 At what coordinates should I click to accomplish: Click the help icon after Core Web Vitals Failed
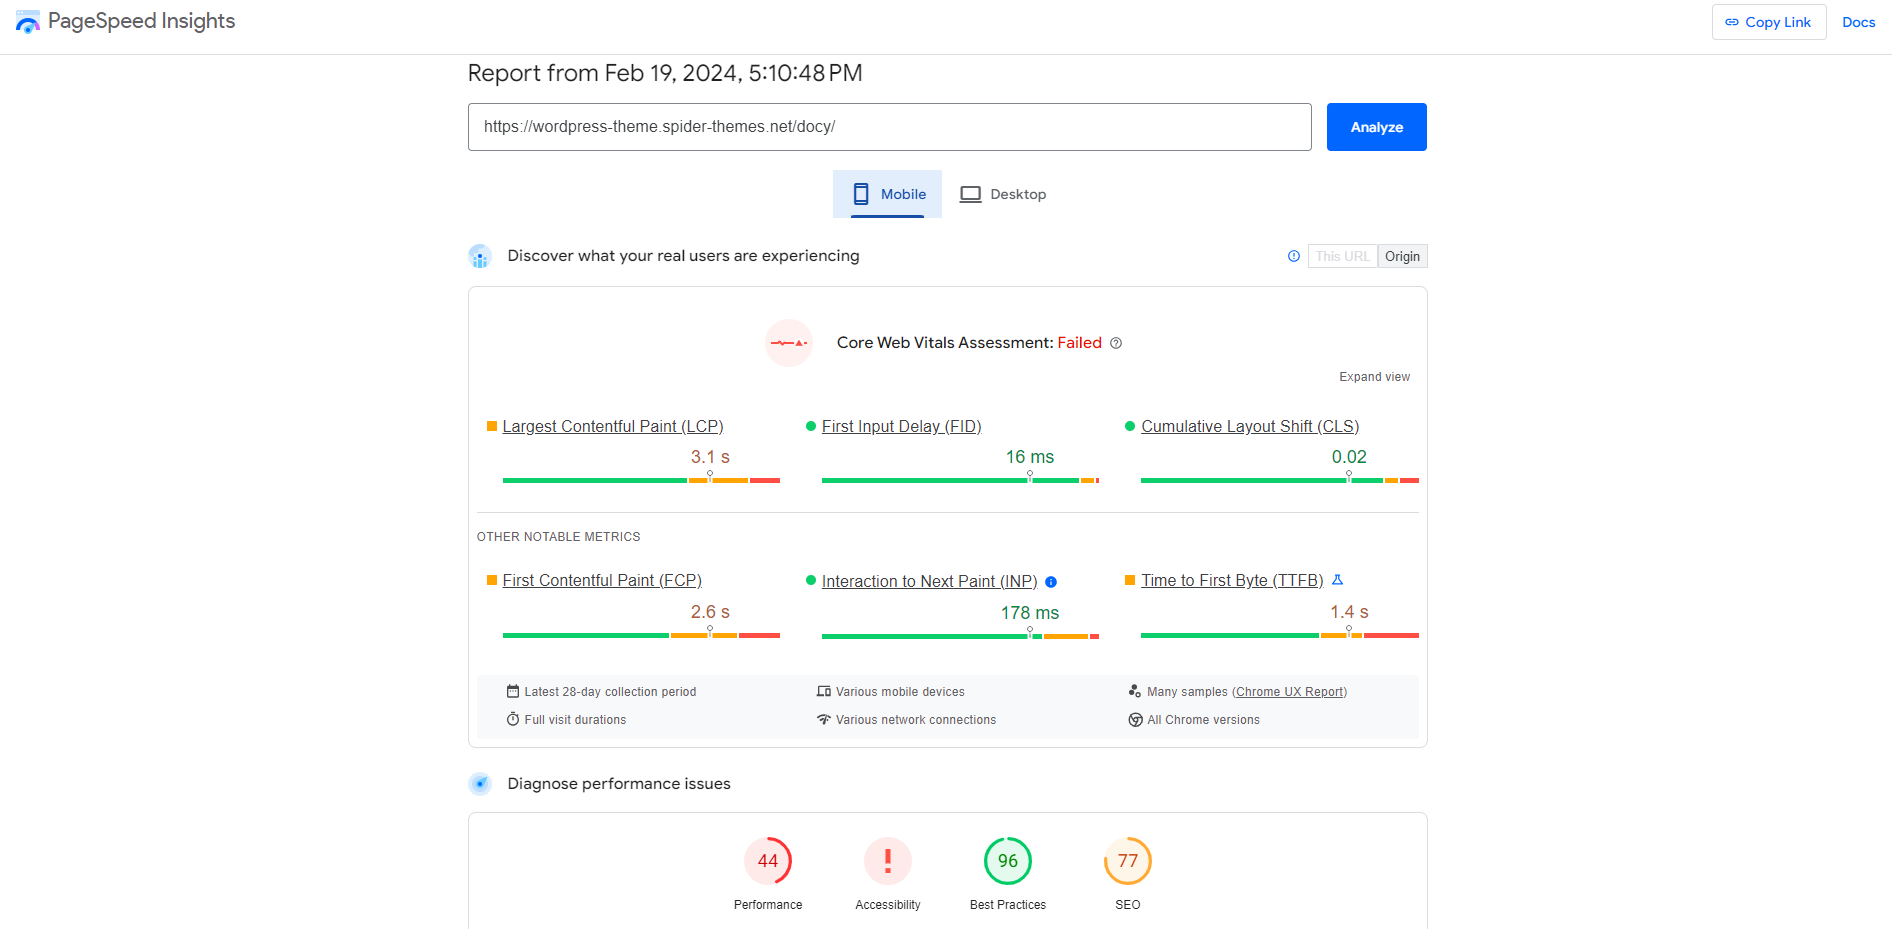[x=1116, y=343]
